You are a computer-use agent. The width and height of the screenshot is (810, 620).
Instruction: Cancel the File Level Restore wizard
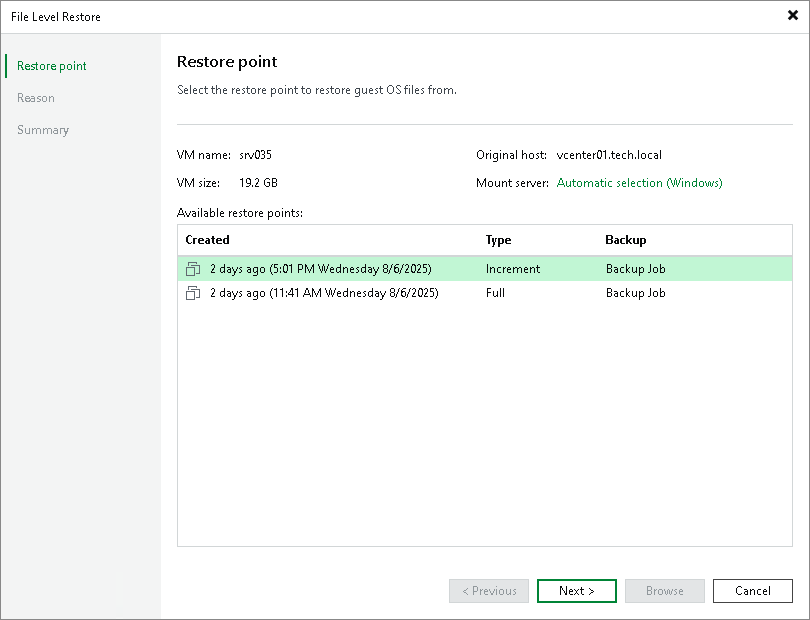point(752,591)
